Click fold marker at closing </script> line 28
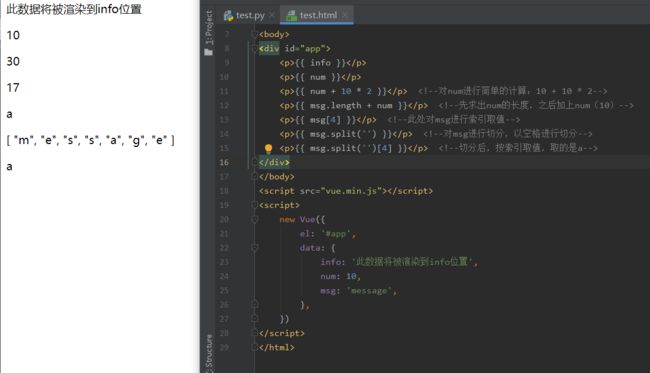This screenshot has width=650, height=373. click(x=255, y=333)
